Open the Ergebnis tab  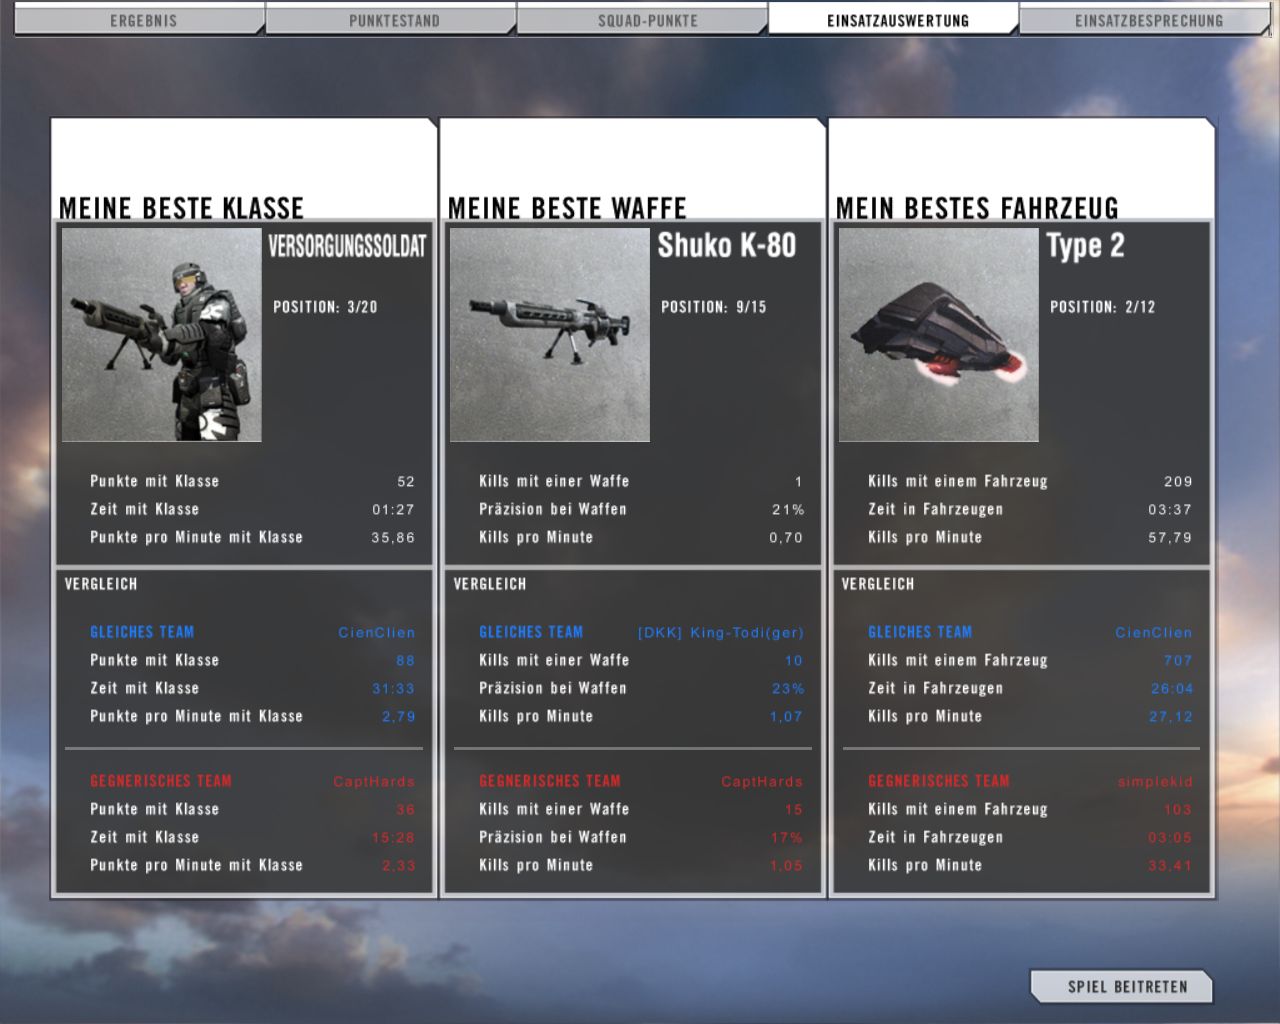(142, 20)
